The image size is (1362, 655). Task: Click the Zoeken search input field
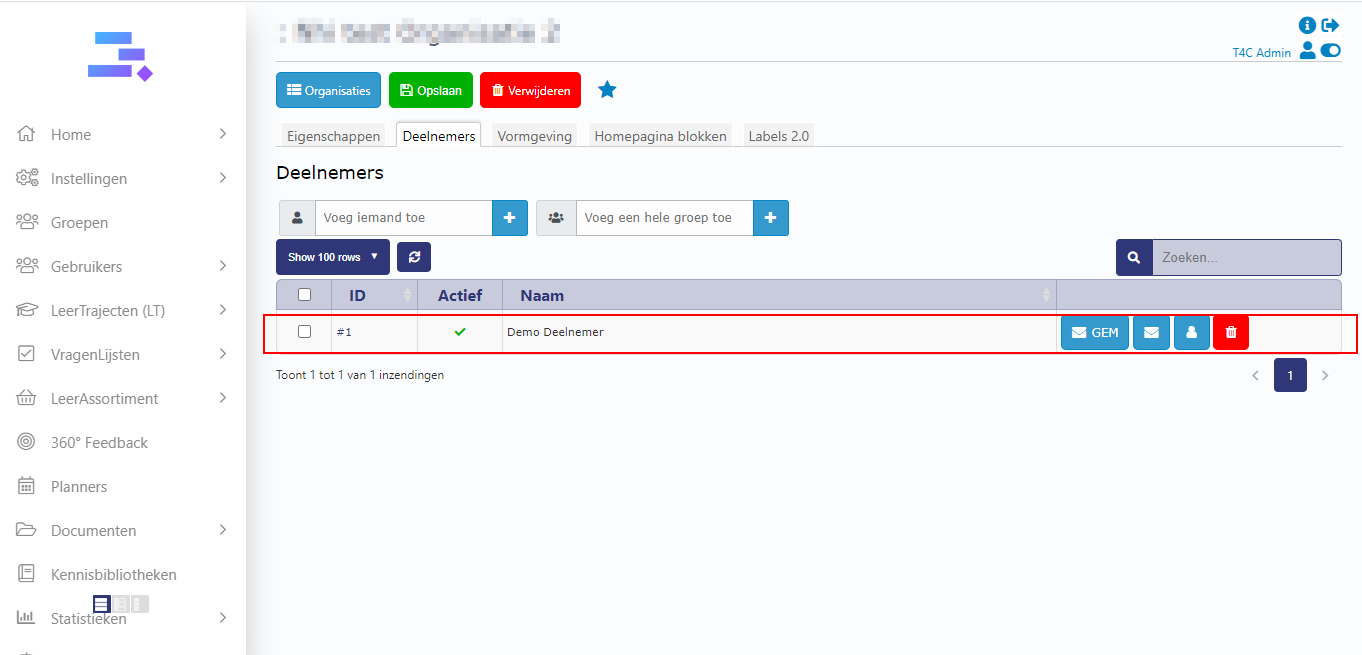1246,257
